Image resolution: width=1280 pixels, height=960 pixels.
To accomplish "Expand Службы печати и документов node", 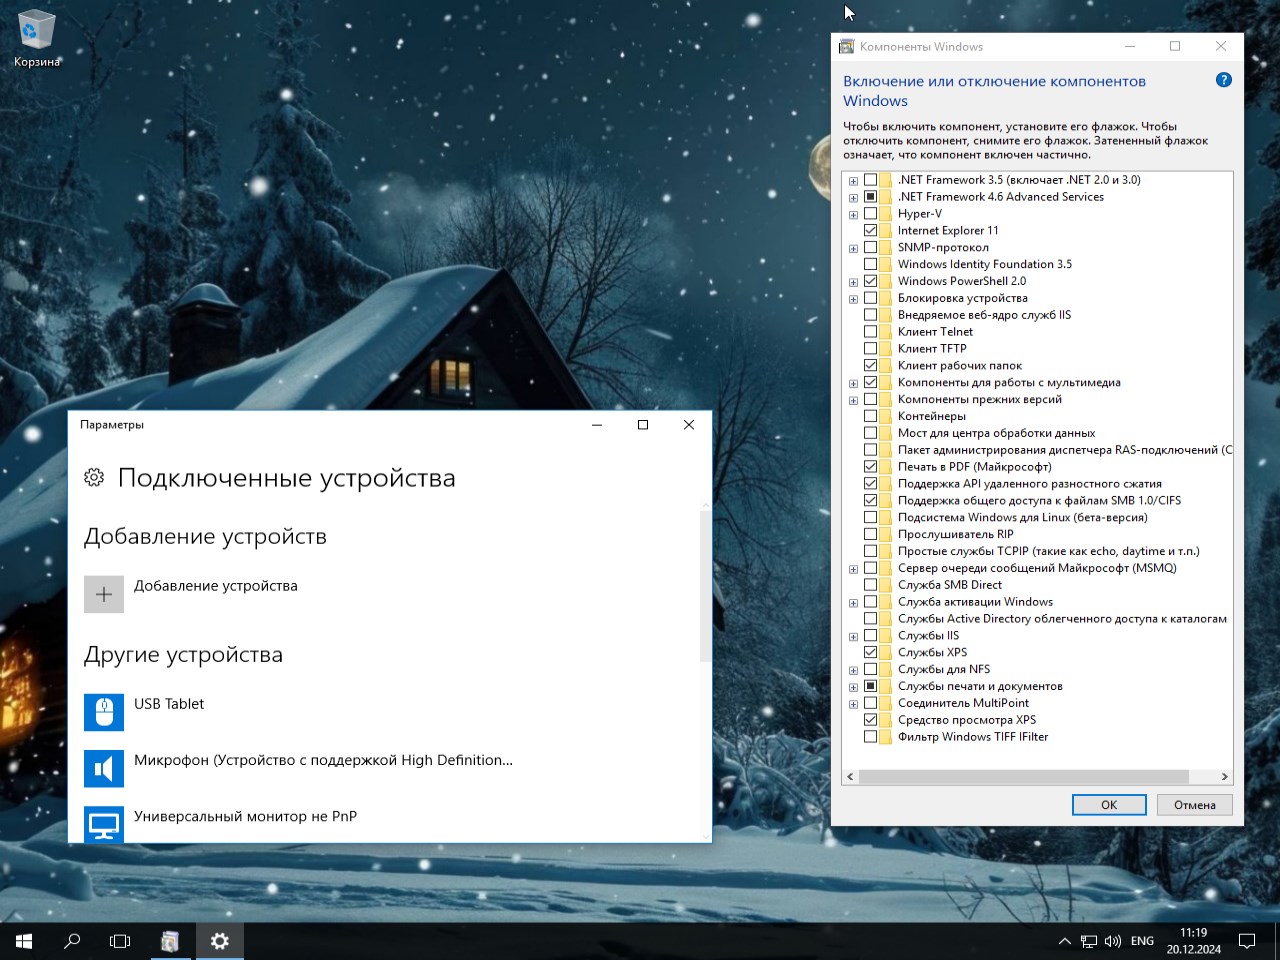I will (853, 687).
